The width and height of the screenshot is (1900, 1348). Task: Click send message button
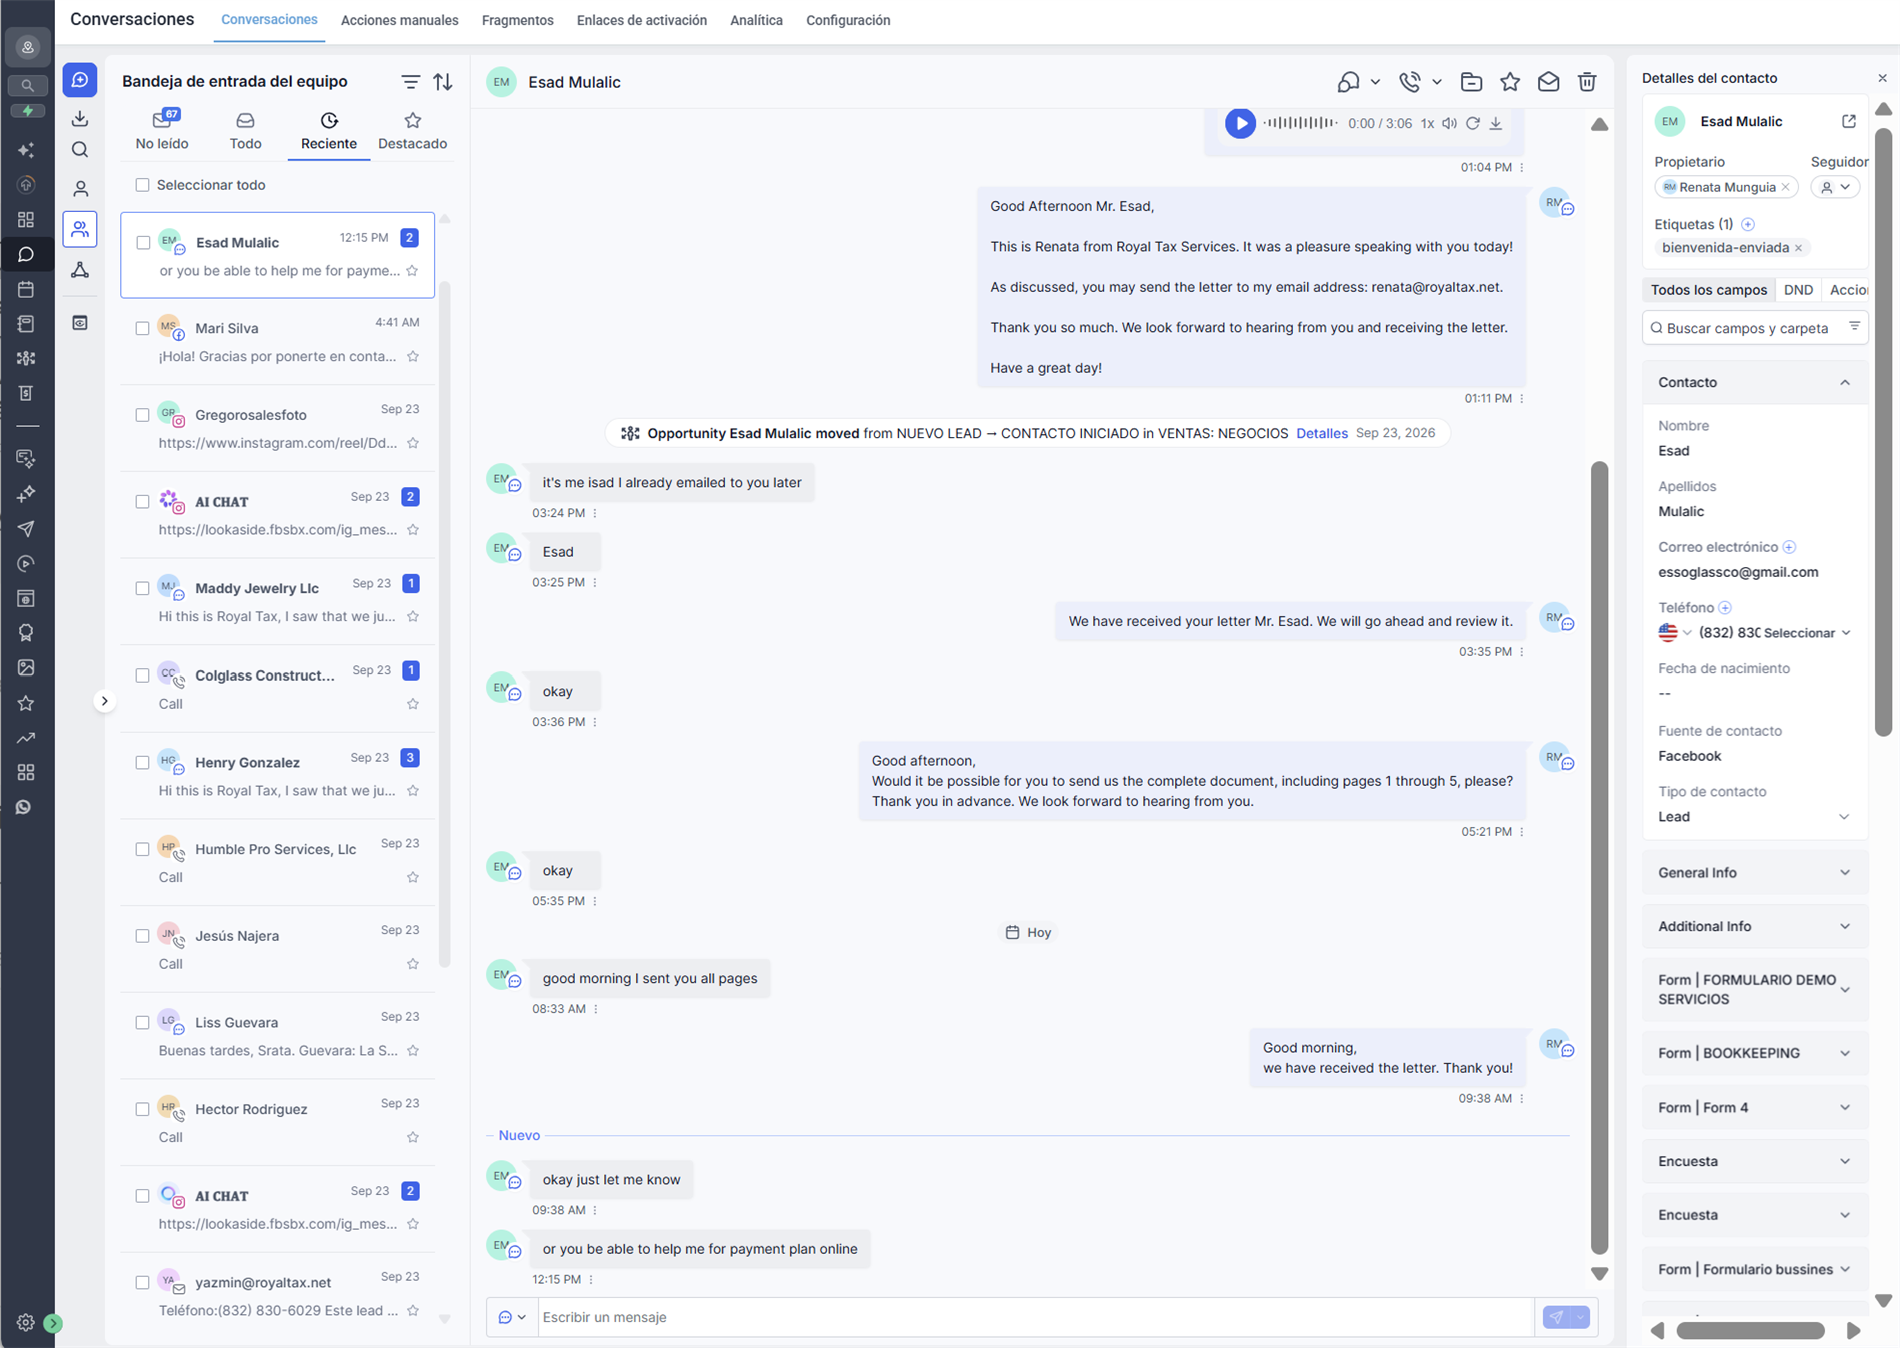(x=1557, y=1317)
